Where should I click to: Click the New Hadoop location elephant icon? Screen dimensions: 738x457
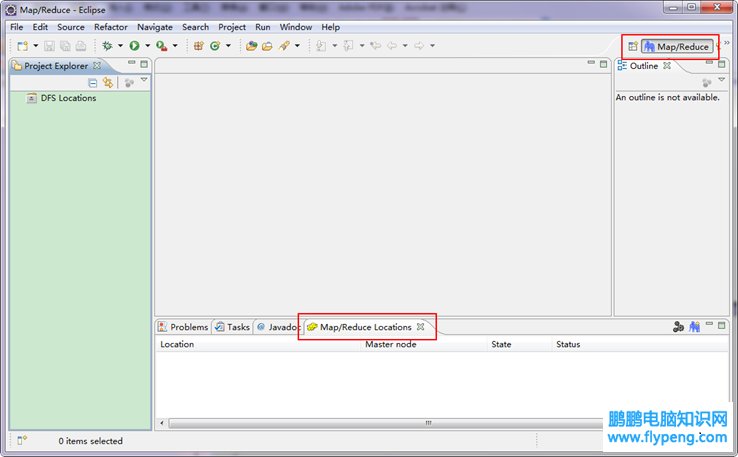point(694,327)
